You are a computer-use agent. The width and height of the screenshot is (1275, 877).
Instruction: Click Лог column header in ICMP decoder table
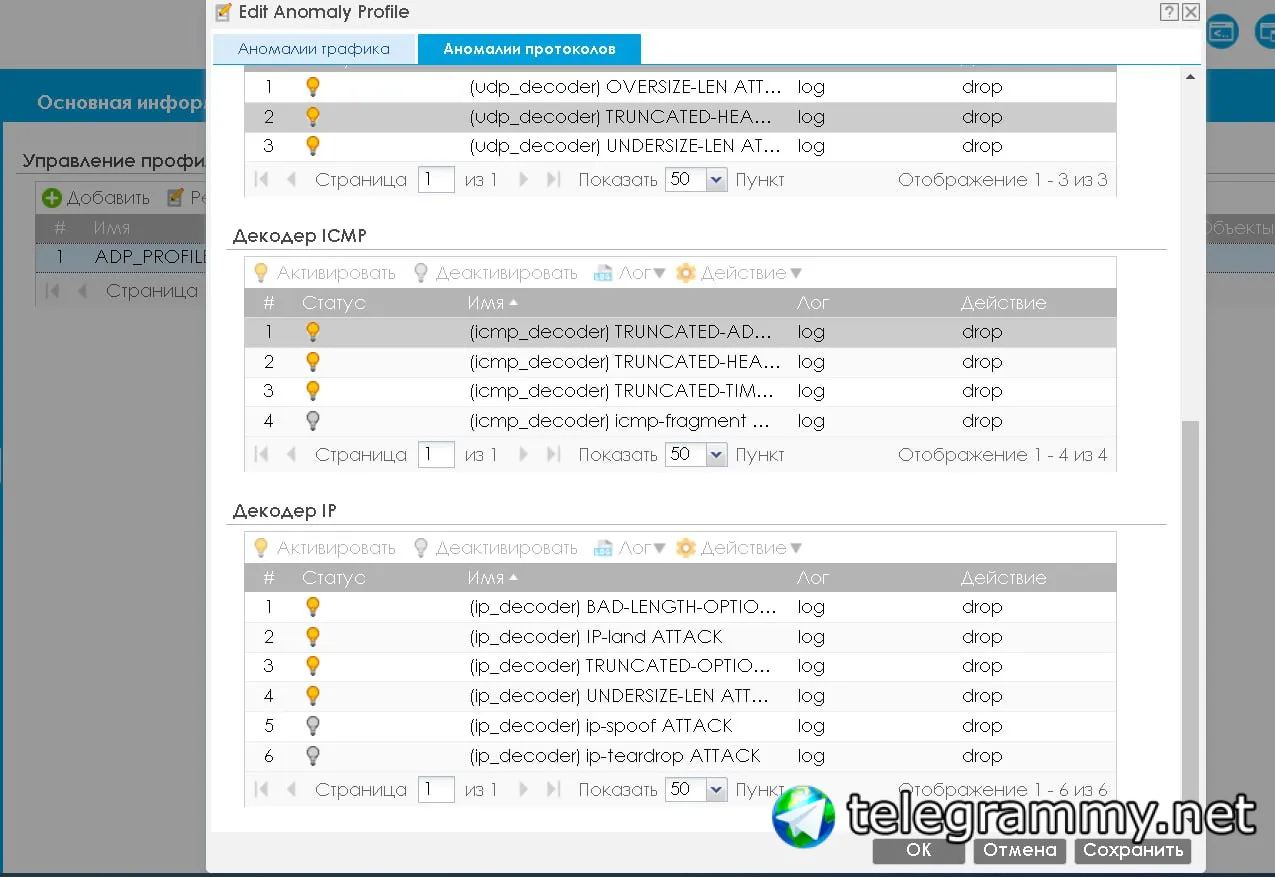(x=813, y=303)
